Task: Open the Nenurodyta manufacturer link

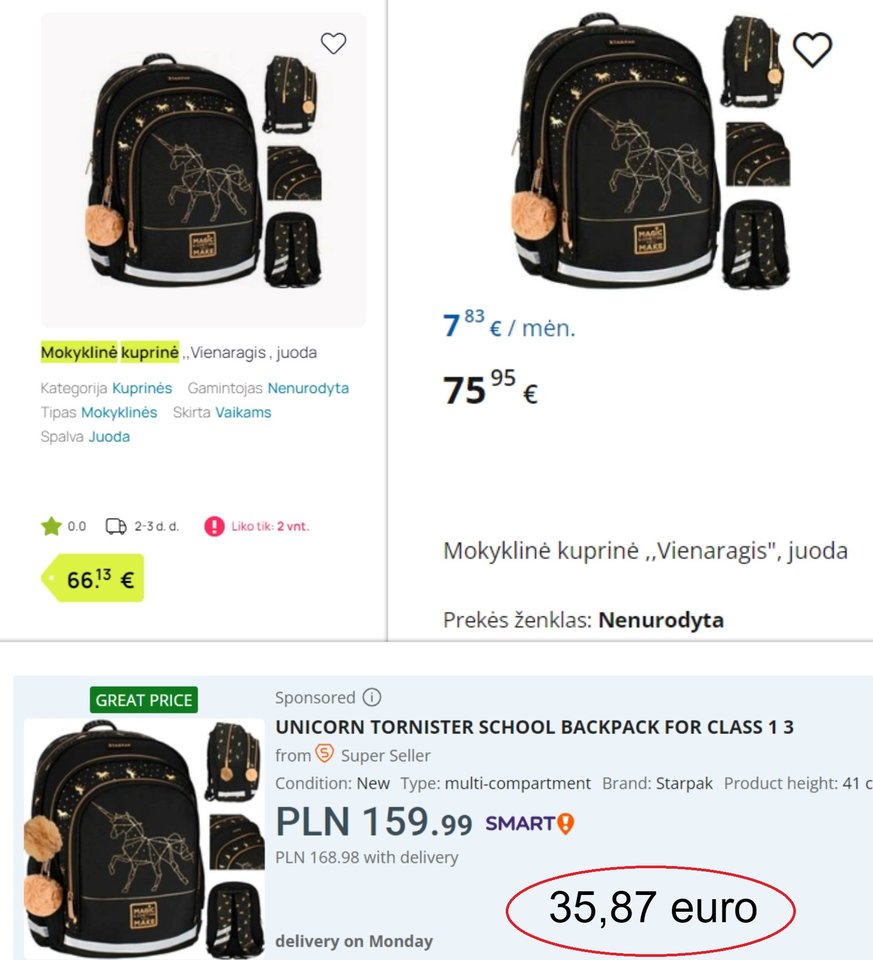Action: pos(308,388)
